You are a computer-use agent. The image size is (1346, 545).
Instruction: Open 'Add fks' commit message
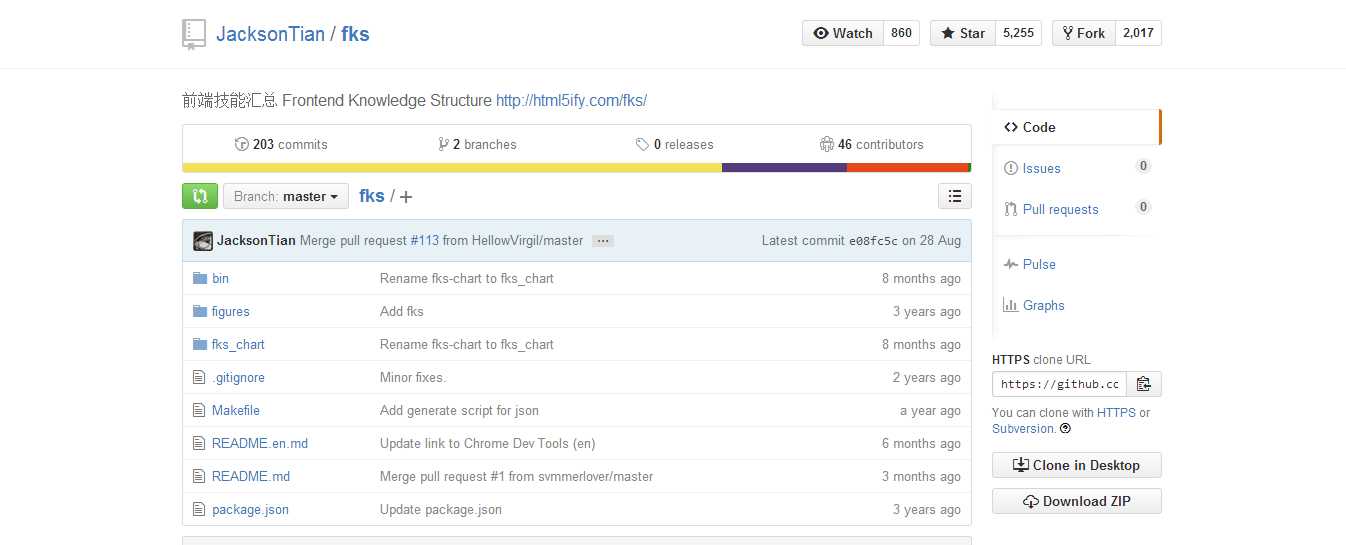coord(402,311)
